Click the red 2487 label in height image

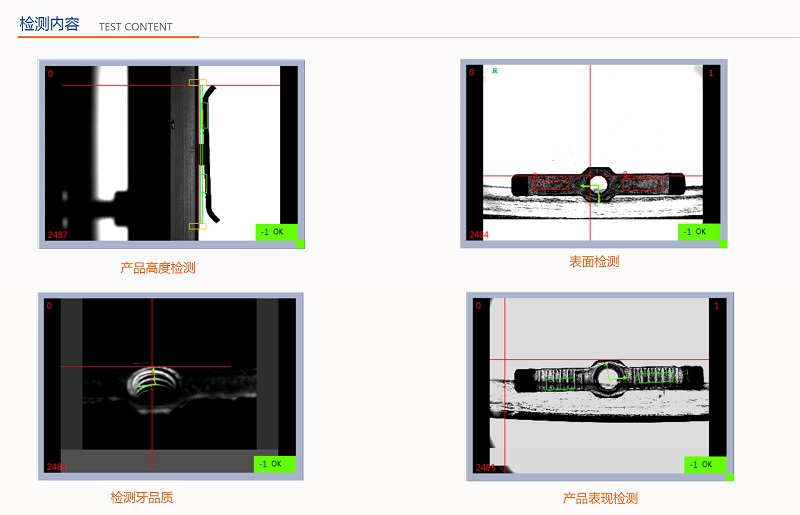[x=57, y=235]
